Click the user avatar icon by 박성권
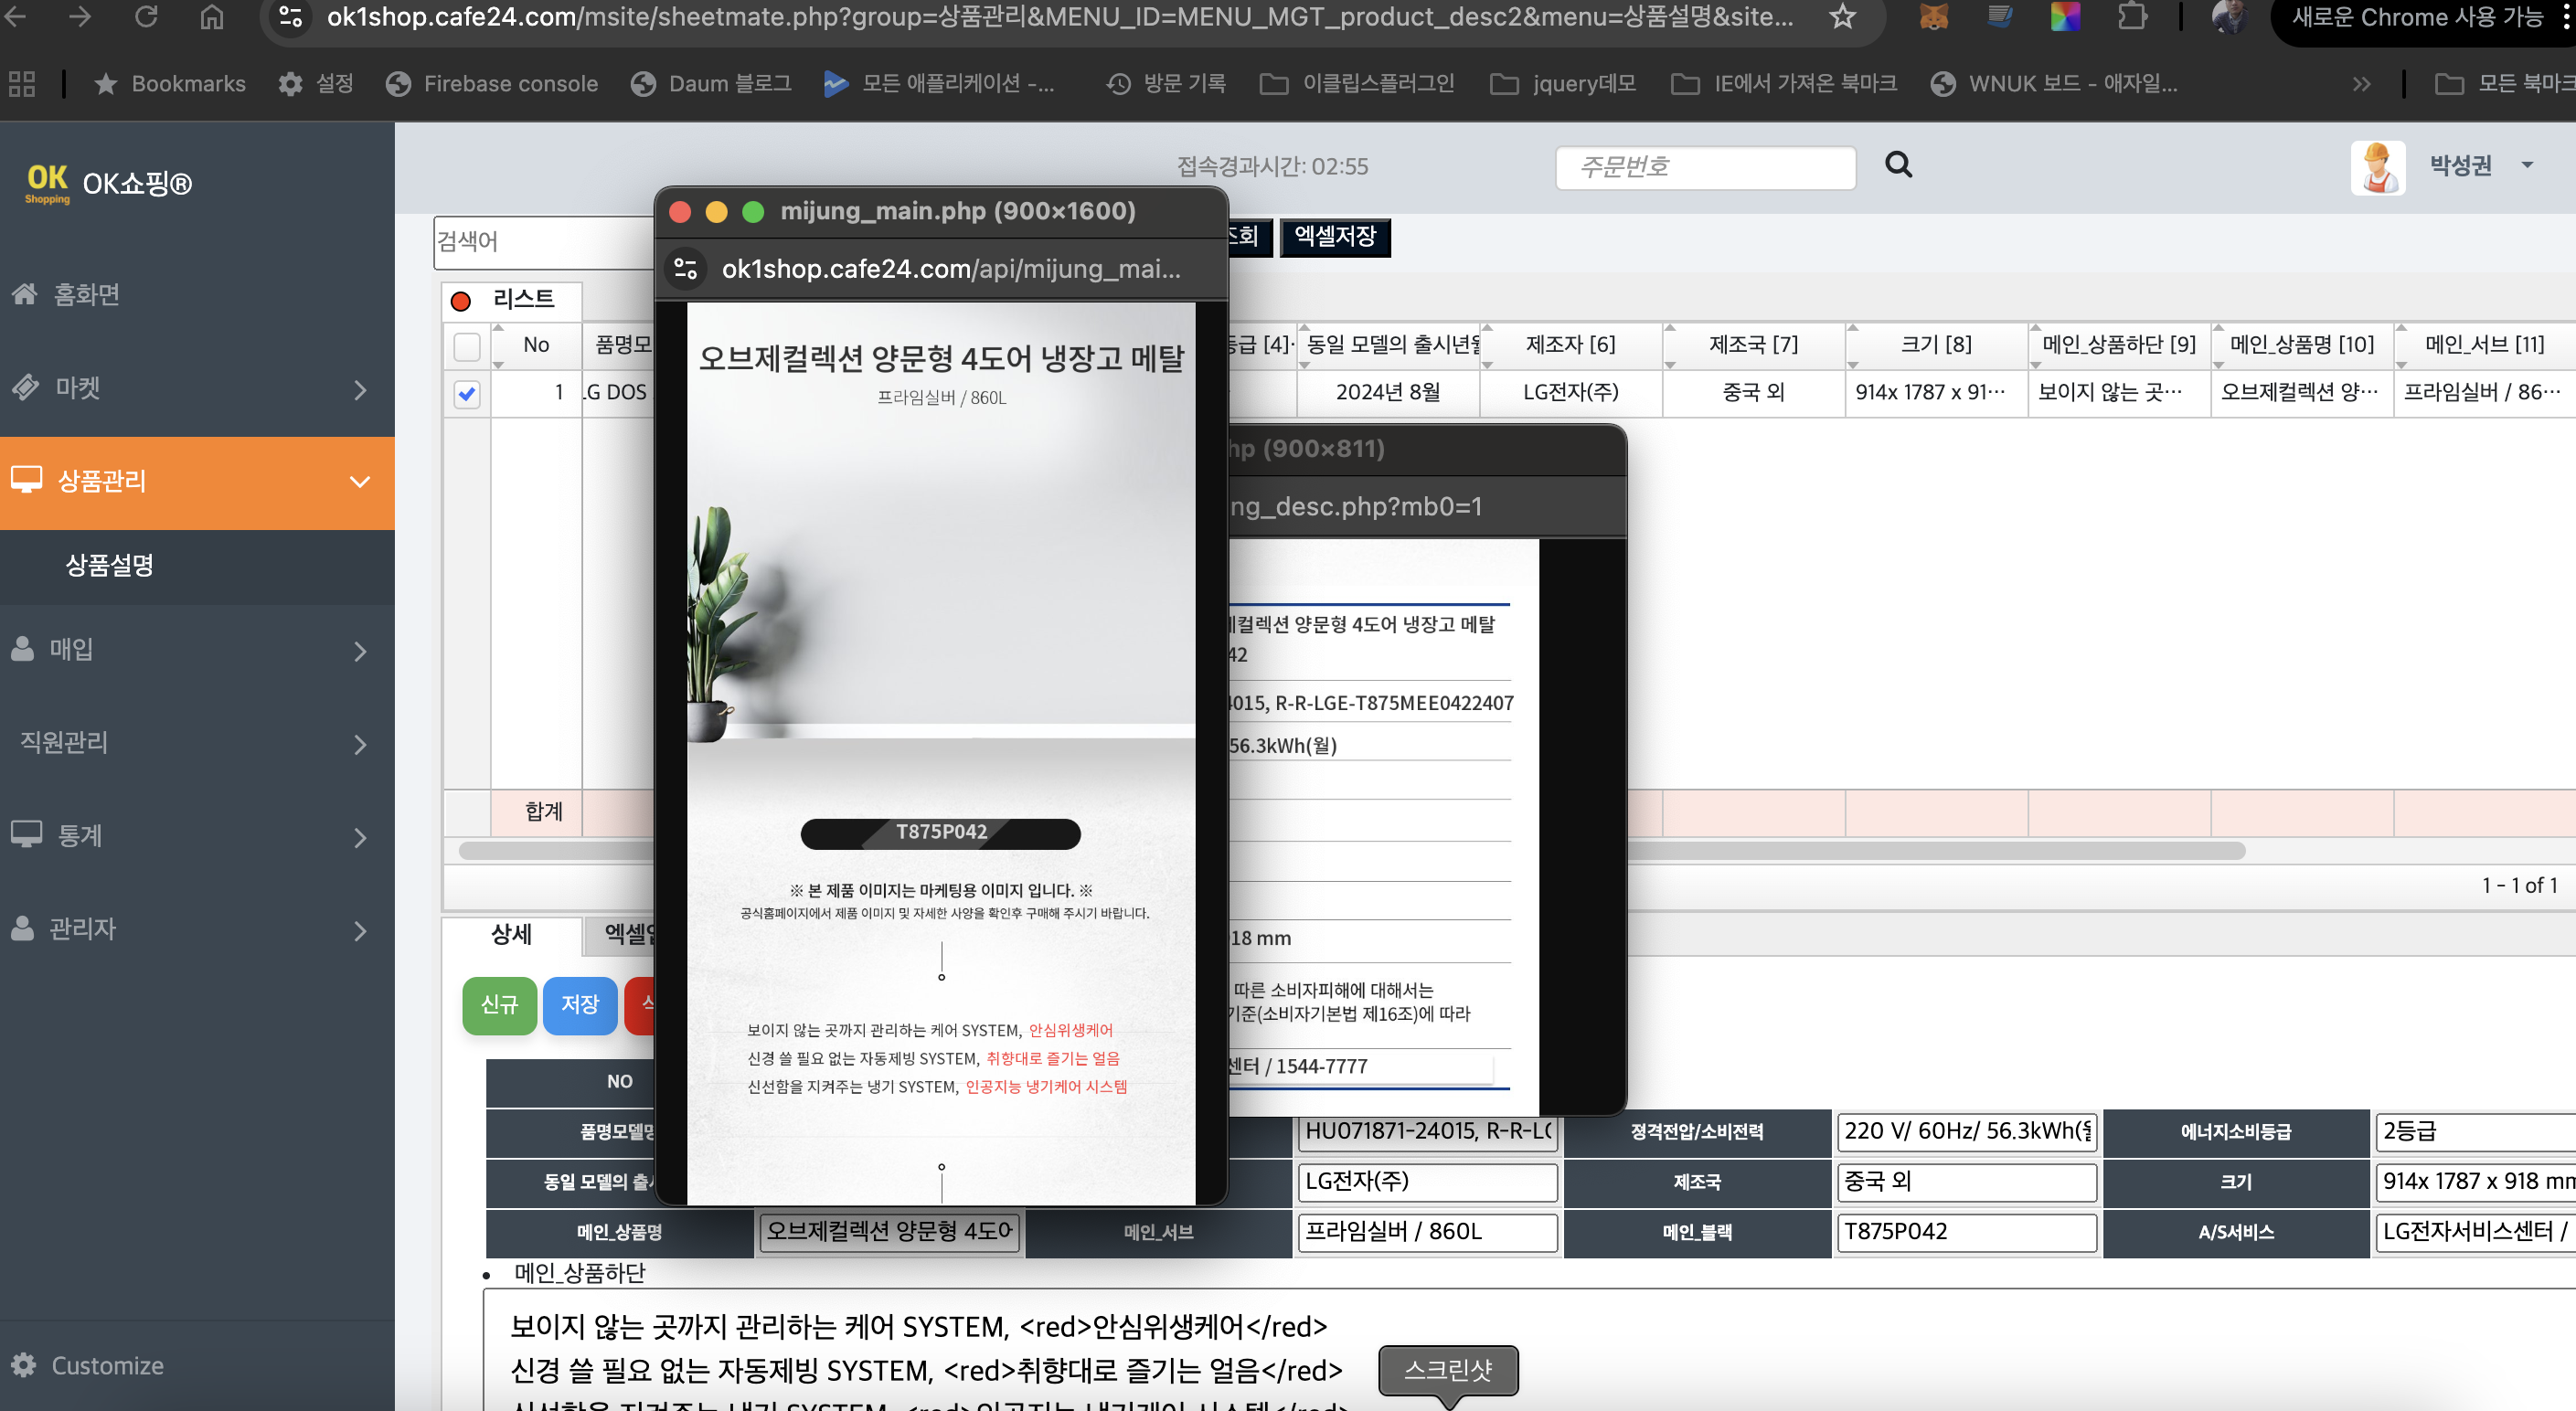The height and width of the screenshot is (1411, 2576). tap(2377, 167)
